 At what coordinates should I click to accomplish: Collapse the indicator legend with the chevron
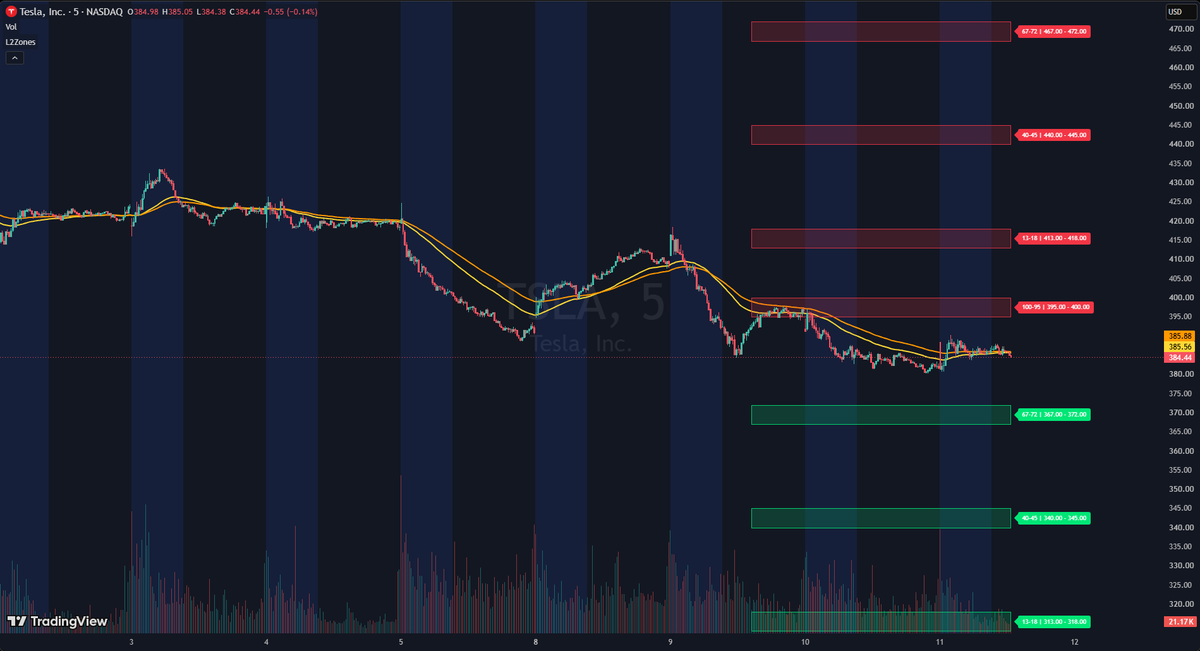point(14,58)
